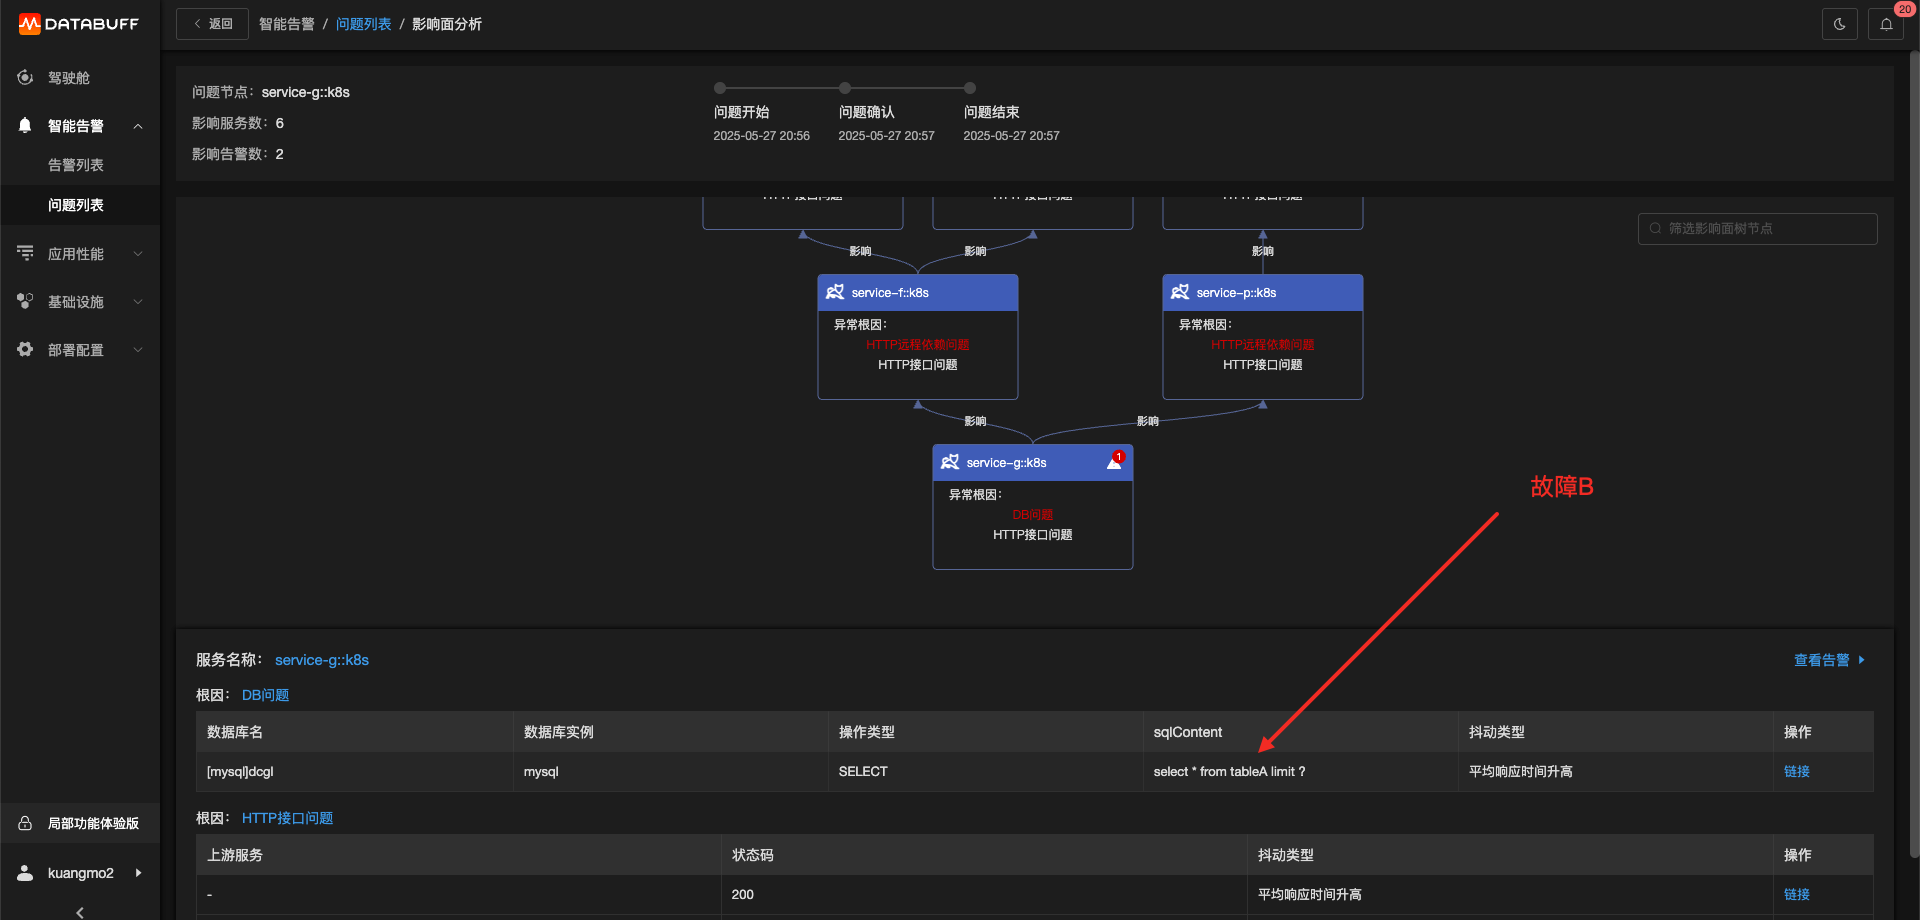Click HTTP远程依赖问题 in service-p::k8s node
This screenshot has width=1920, height=920.
point(1263,345)
